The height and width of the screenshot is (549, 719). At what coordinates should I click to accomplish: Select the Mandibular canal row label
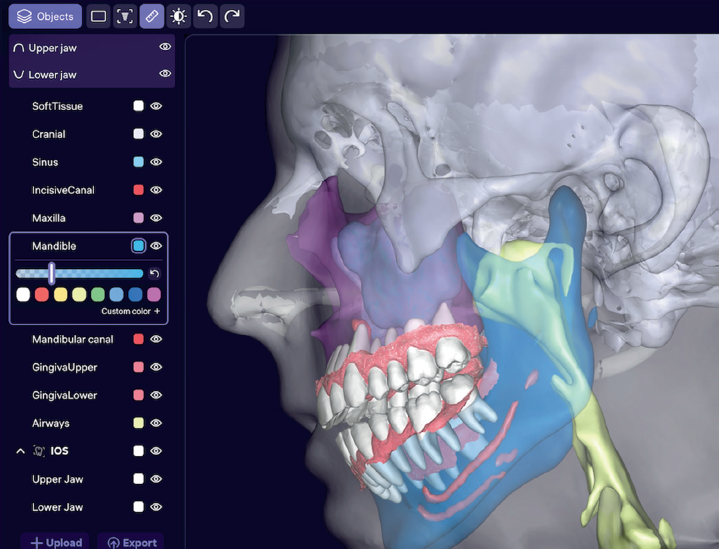[72, 339]
